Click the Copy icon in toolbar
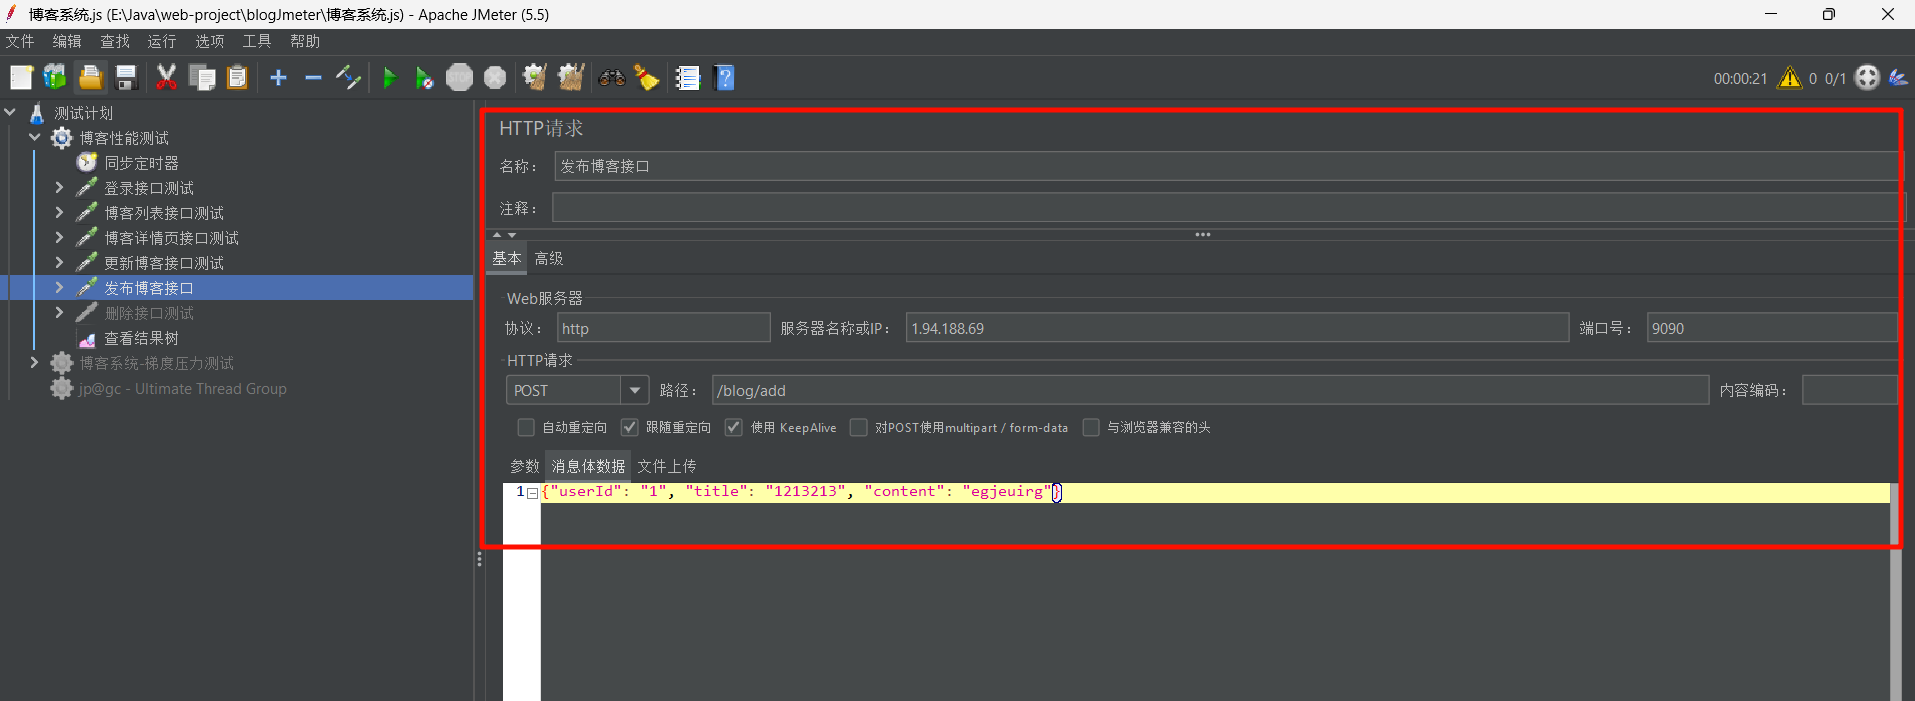This screenshot has width=1915, height=701. (x=202, y=78)
